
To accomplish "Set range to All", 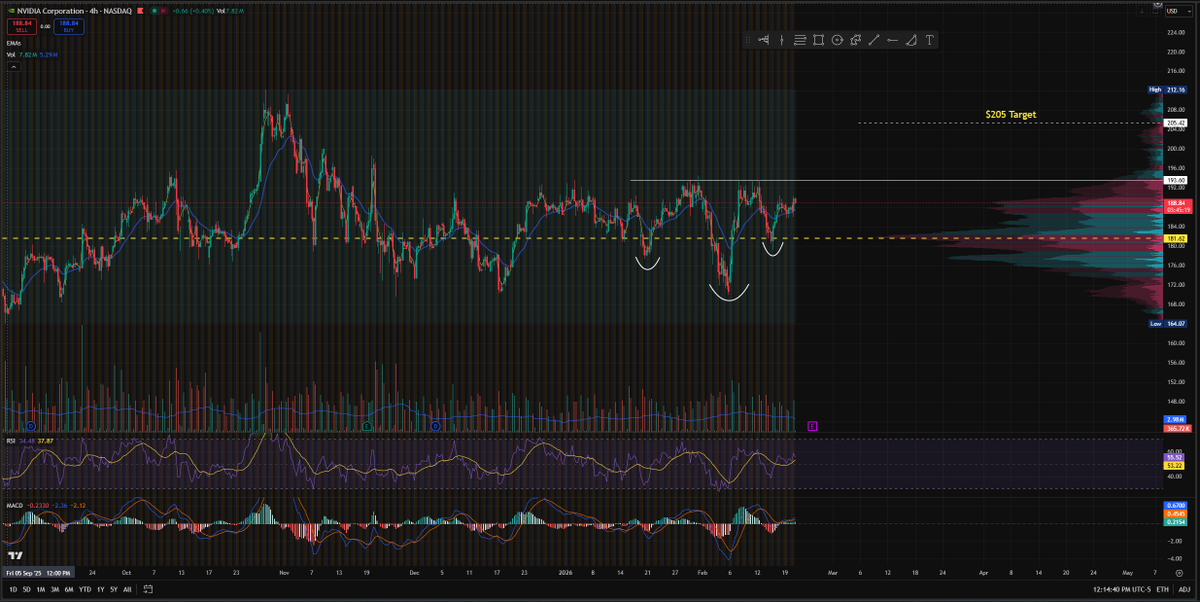I will tap(127, 590).
